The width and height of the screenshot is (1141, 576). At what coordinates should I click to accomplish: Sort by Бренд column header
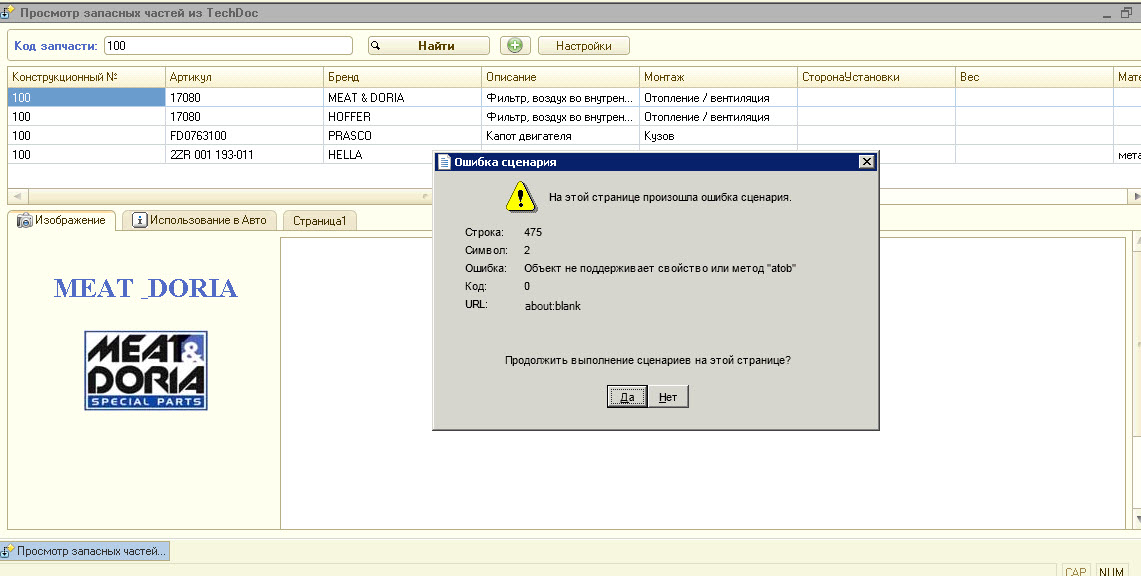tap(402, 77)
